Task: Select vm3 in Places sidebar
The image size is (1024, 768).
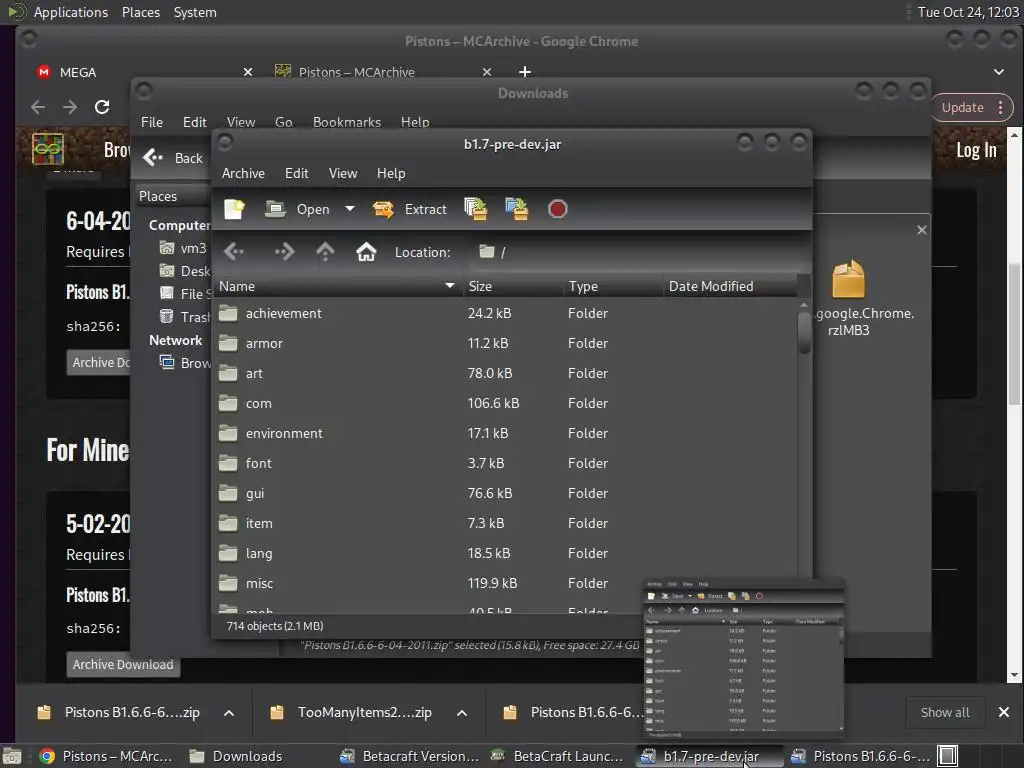Action: coord(184,248)
